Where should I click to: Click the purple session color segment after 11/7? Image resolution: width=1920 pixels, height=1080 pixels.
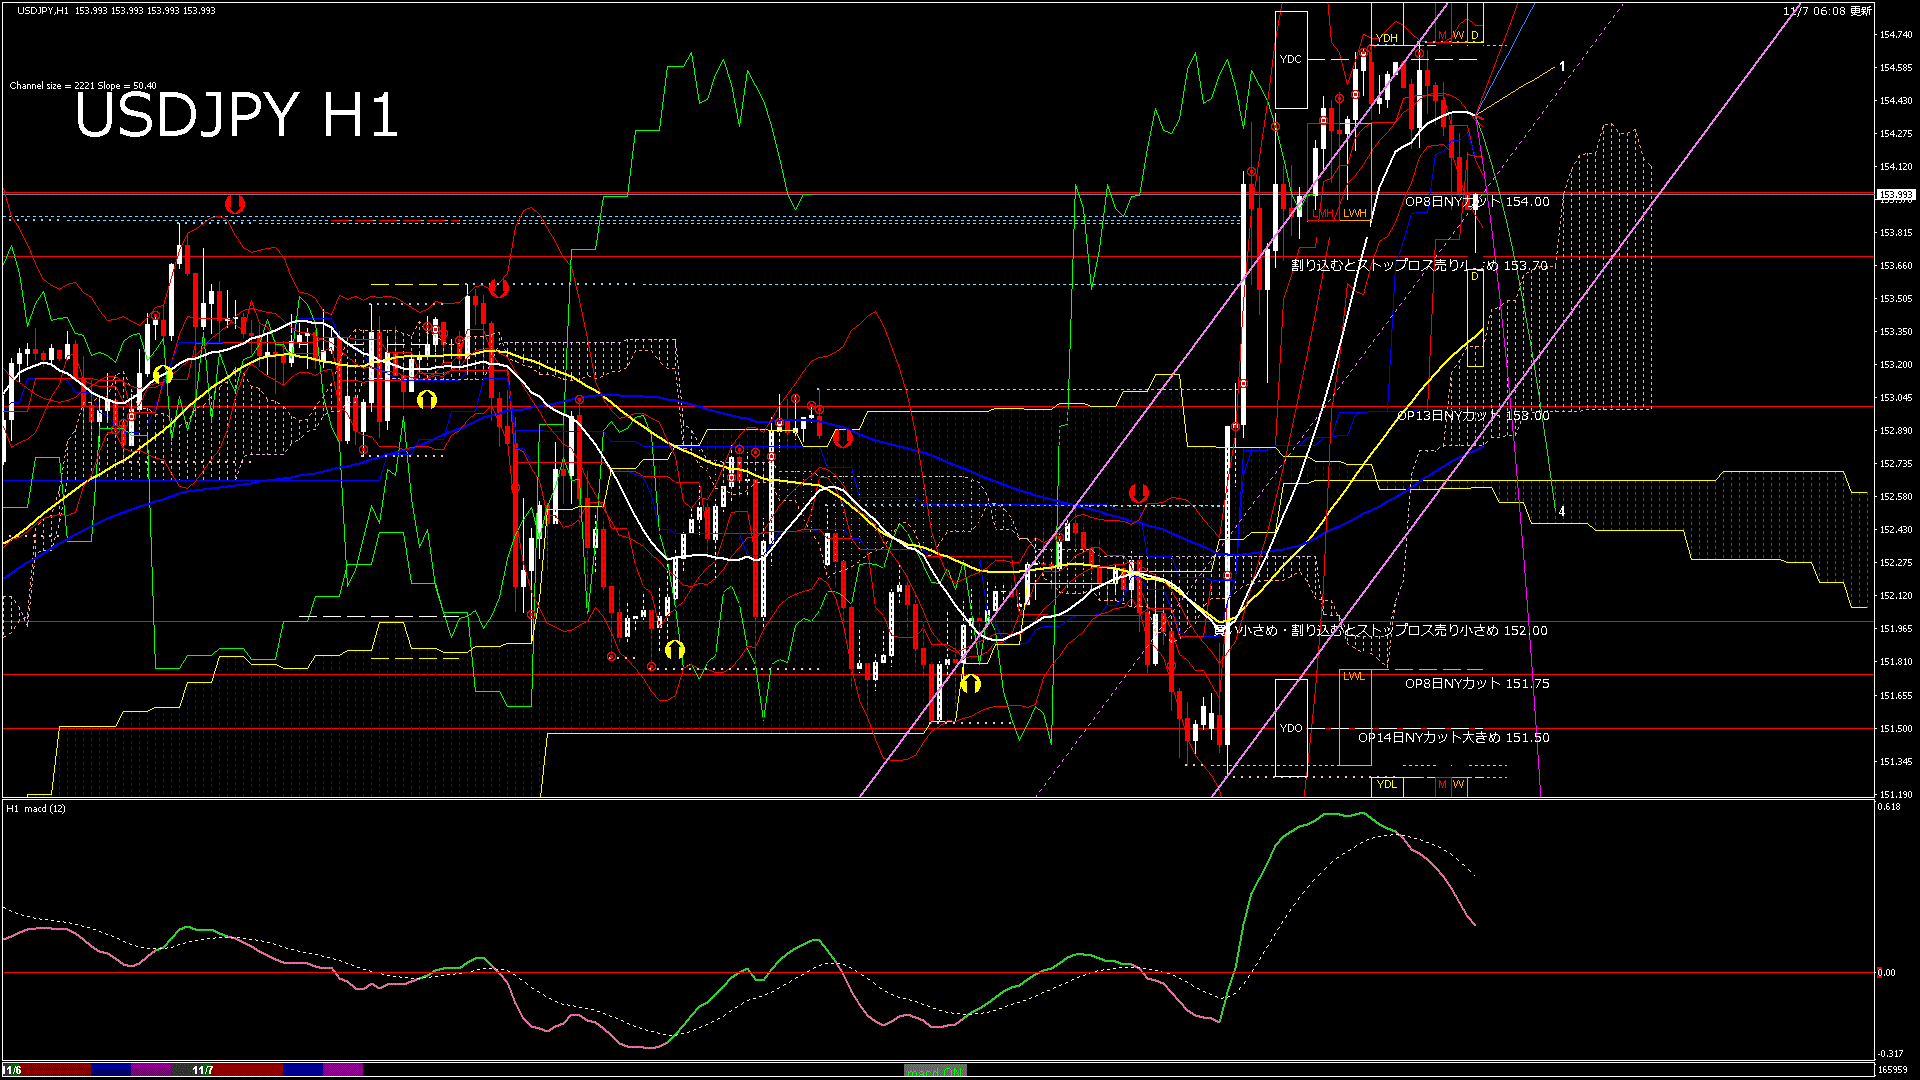342,1070
